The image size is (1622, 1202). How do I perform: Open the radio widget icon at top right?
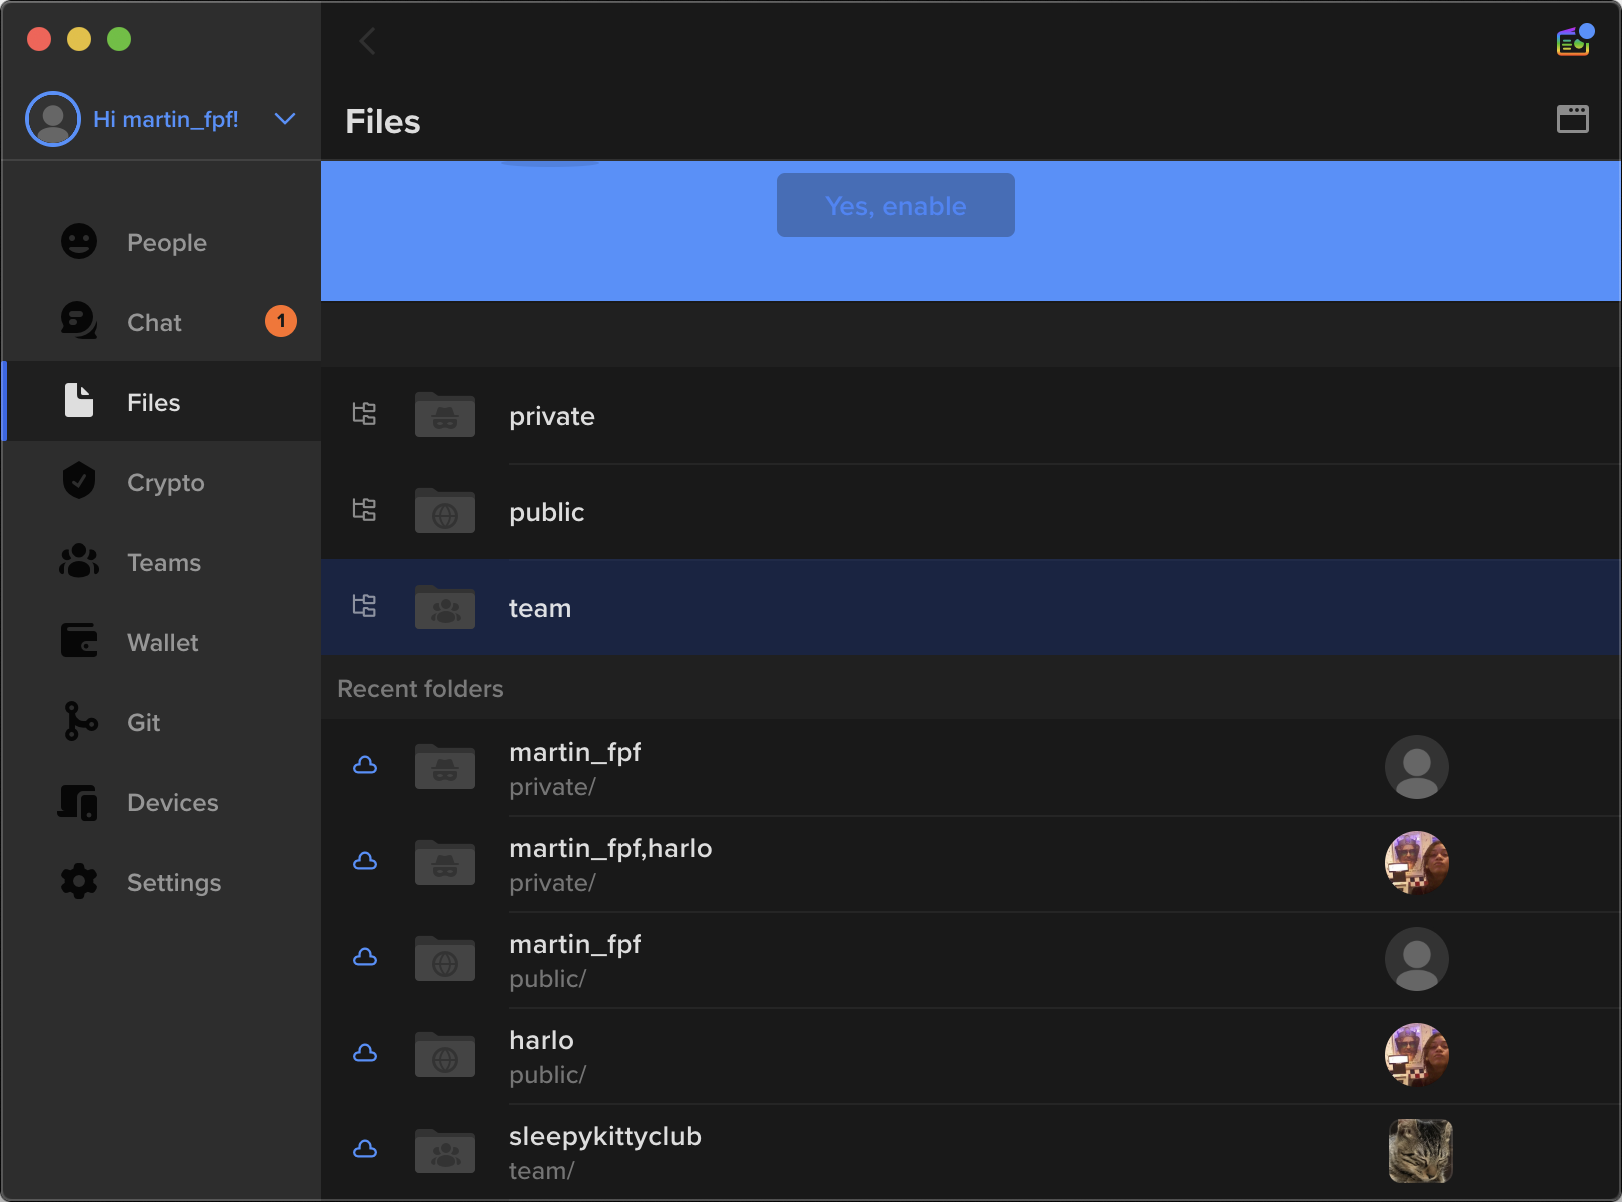click(x=1574, y=41)
